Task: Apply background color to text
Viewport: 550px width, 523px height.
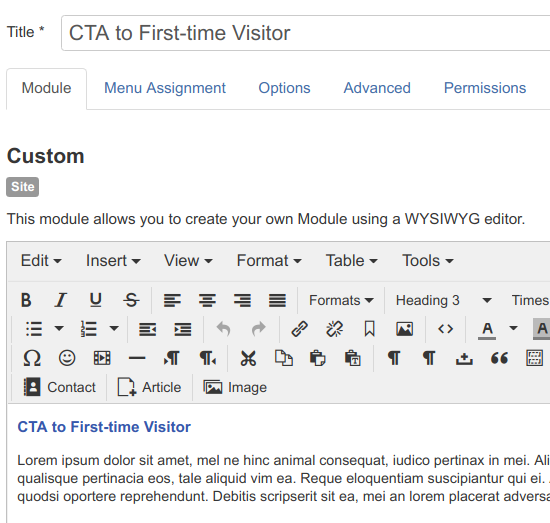Action: point(542,329)
